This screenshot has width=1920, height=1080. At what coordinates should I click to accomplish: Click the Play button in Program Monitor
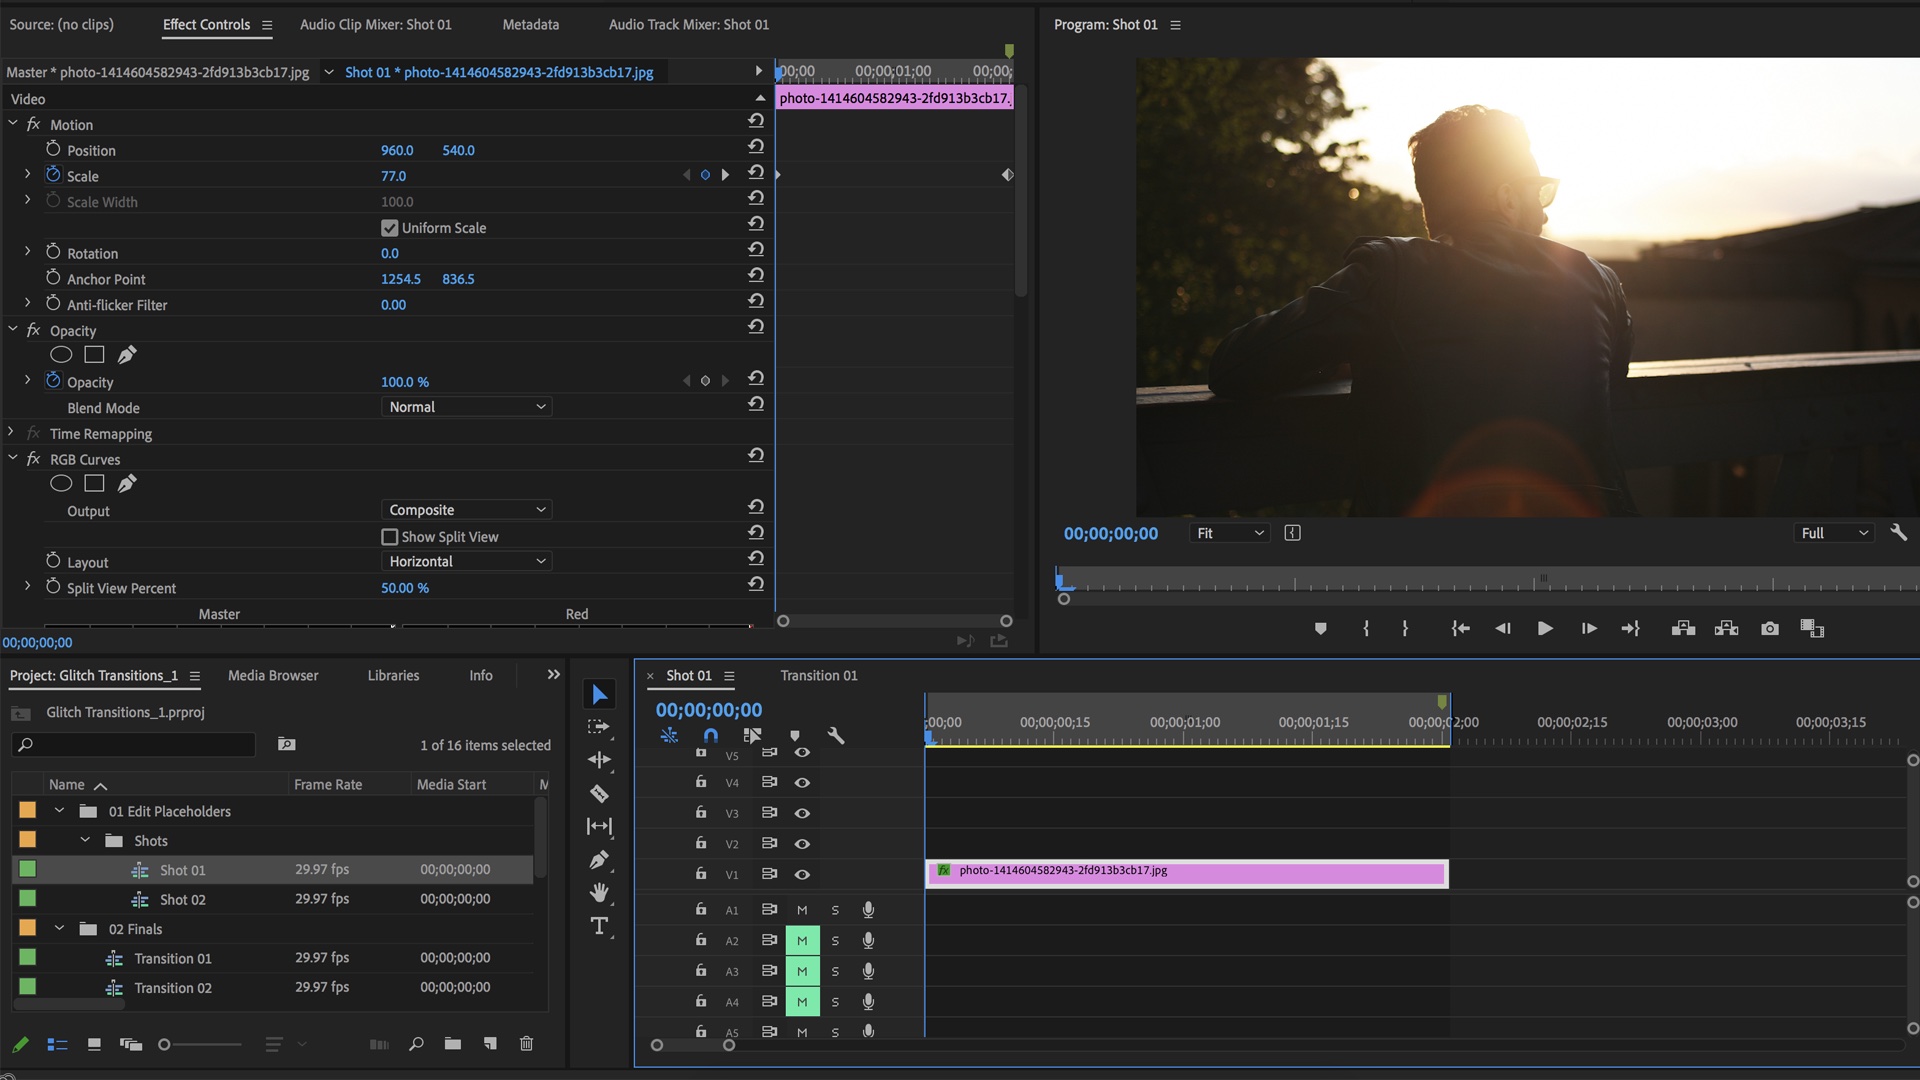(x=1545, y=628)
